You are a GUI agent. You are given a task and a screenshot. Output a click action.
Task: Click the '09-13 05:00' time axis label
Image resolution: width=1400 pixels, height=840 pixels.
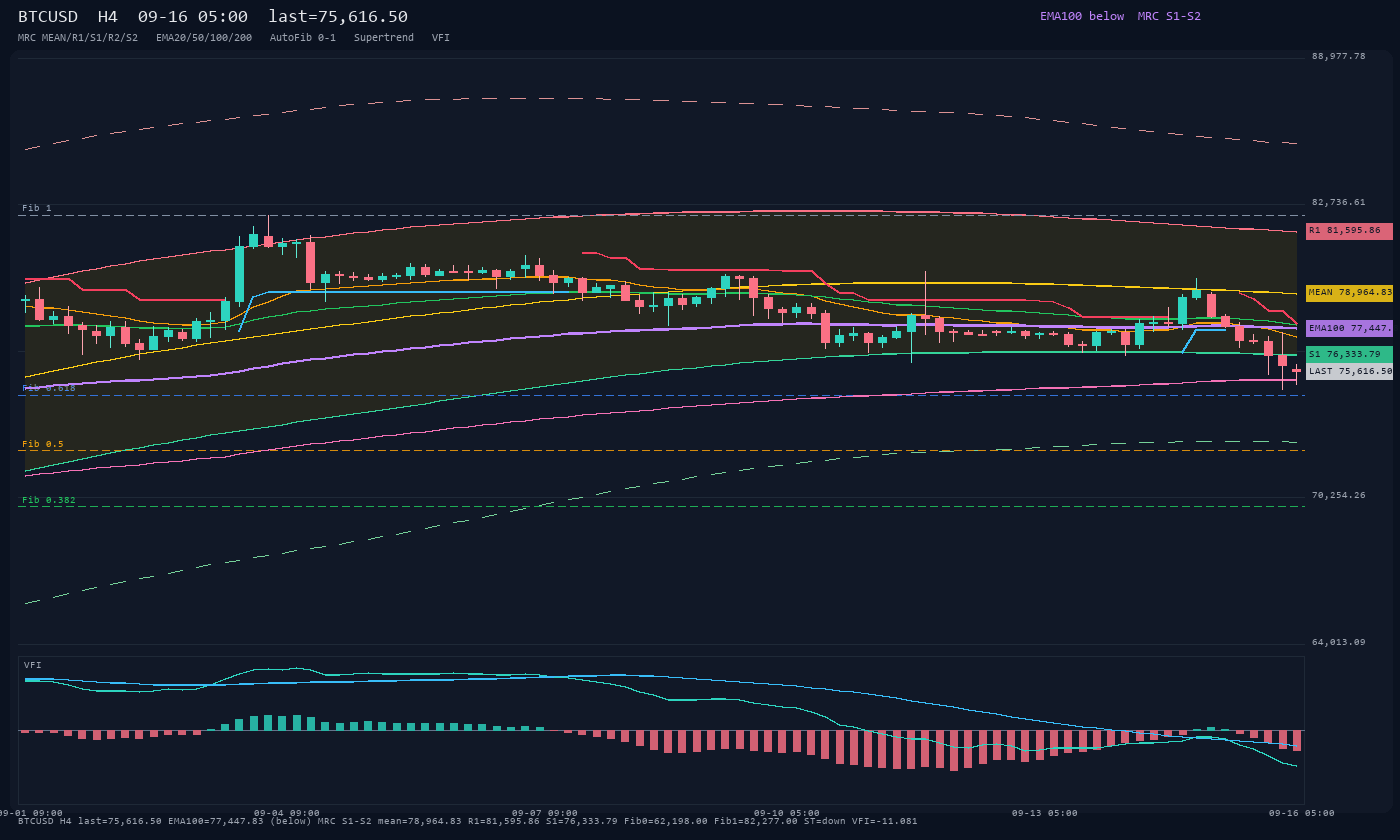coord(1045,813)
